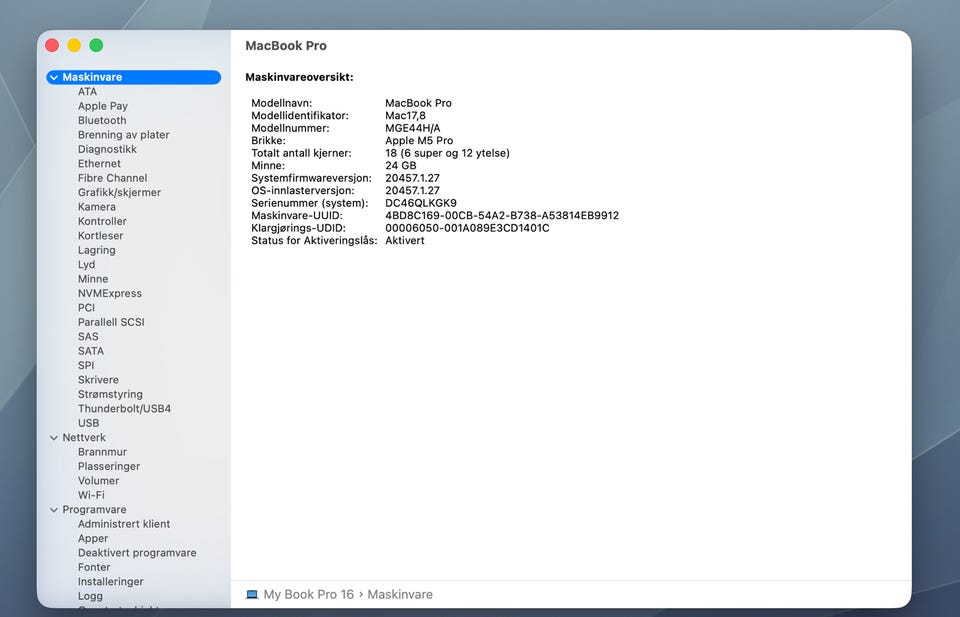Click Maskinvare in the path bar
Image resolution: width=960 pixels, height=617 pixels.
tap(400, 594)
